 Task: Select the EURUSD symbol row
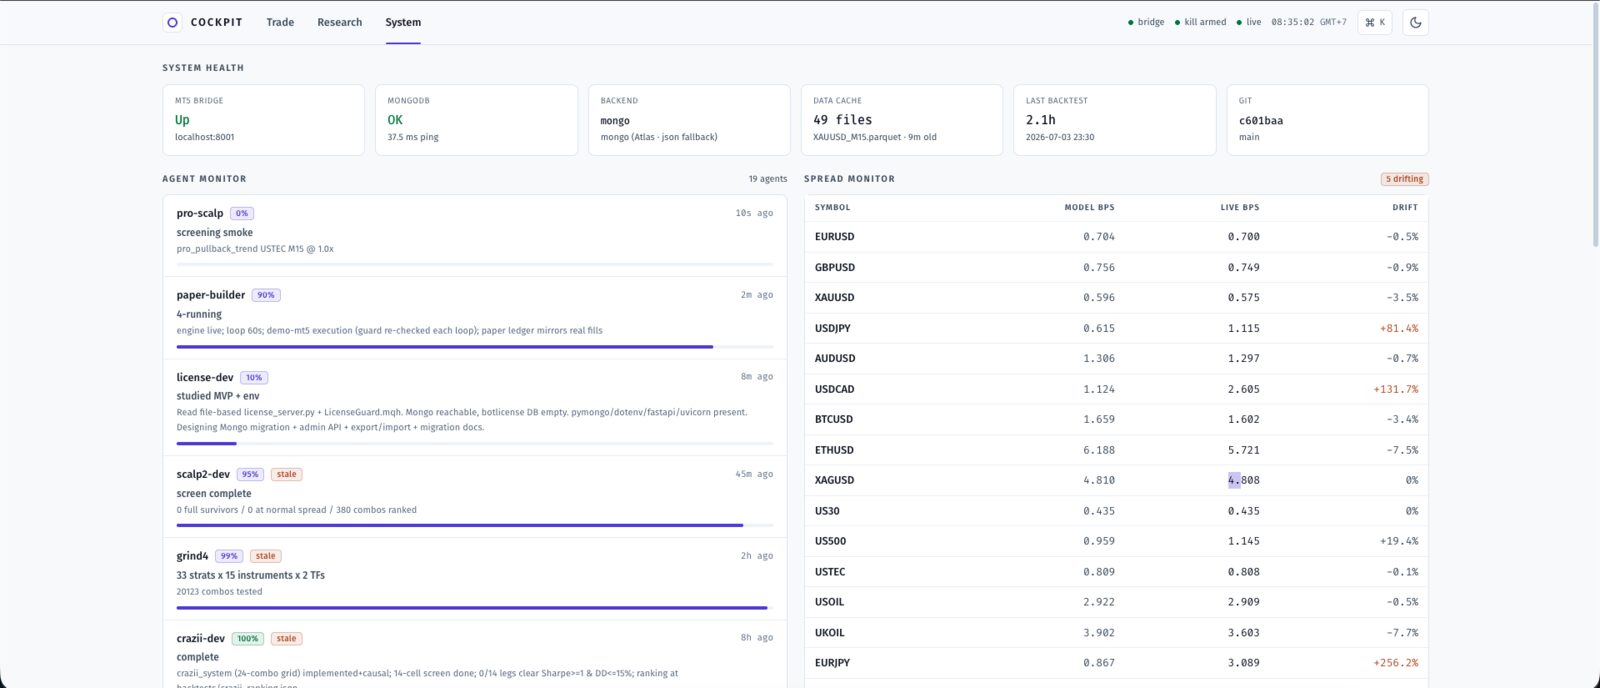[1116, 237]
